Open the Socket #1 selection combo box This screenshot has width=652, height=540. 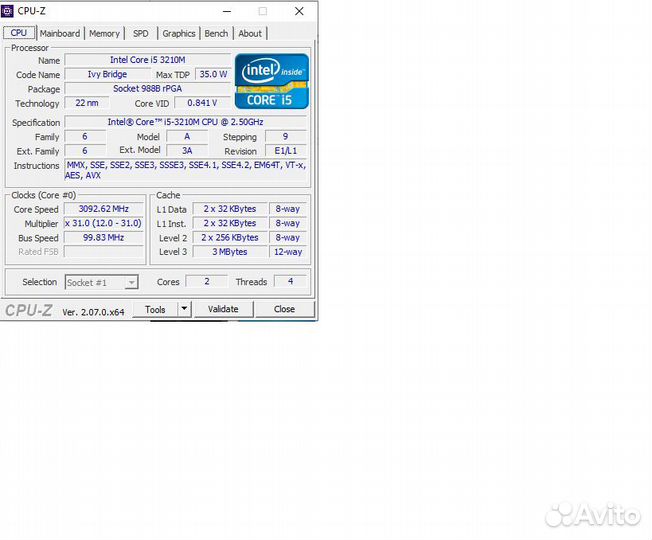tap(101, 282)
